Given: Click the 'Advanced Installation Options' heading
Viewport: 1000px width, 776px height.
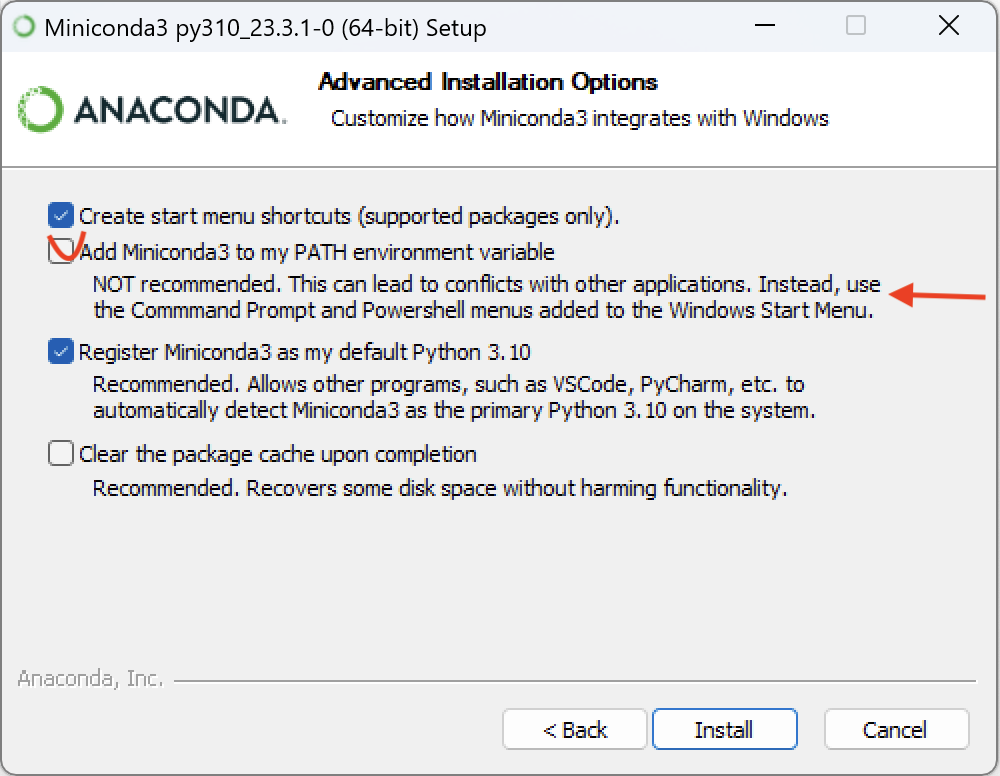Looking at the screenshot, I should (488, 82).
